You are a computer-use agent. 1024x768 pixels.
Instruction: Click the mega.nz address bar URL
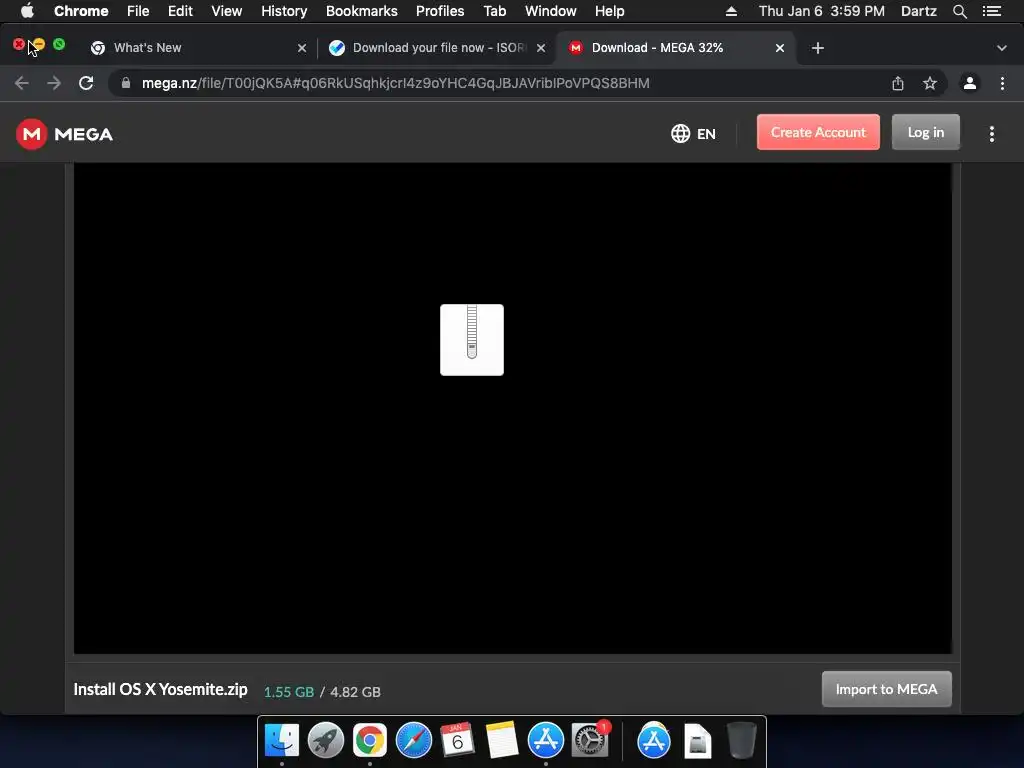(396, 83)
